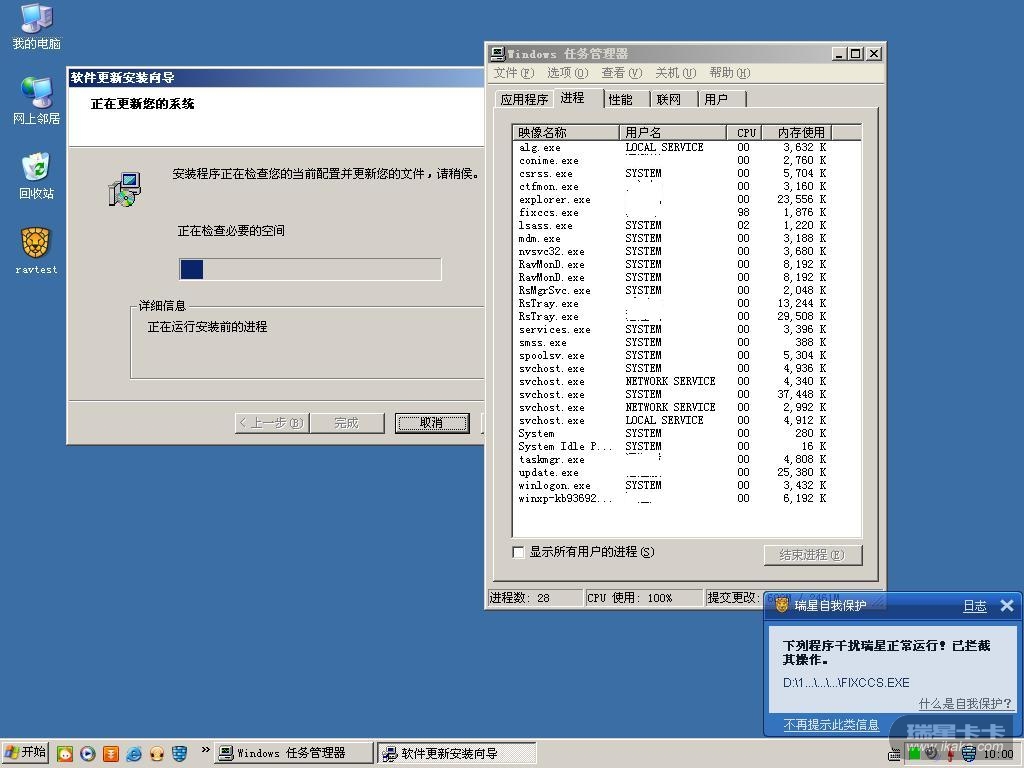
Task: Click the CPU 使用: 100% status entry
Action: tap(644, 598)
